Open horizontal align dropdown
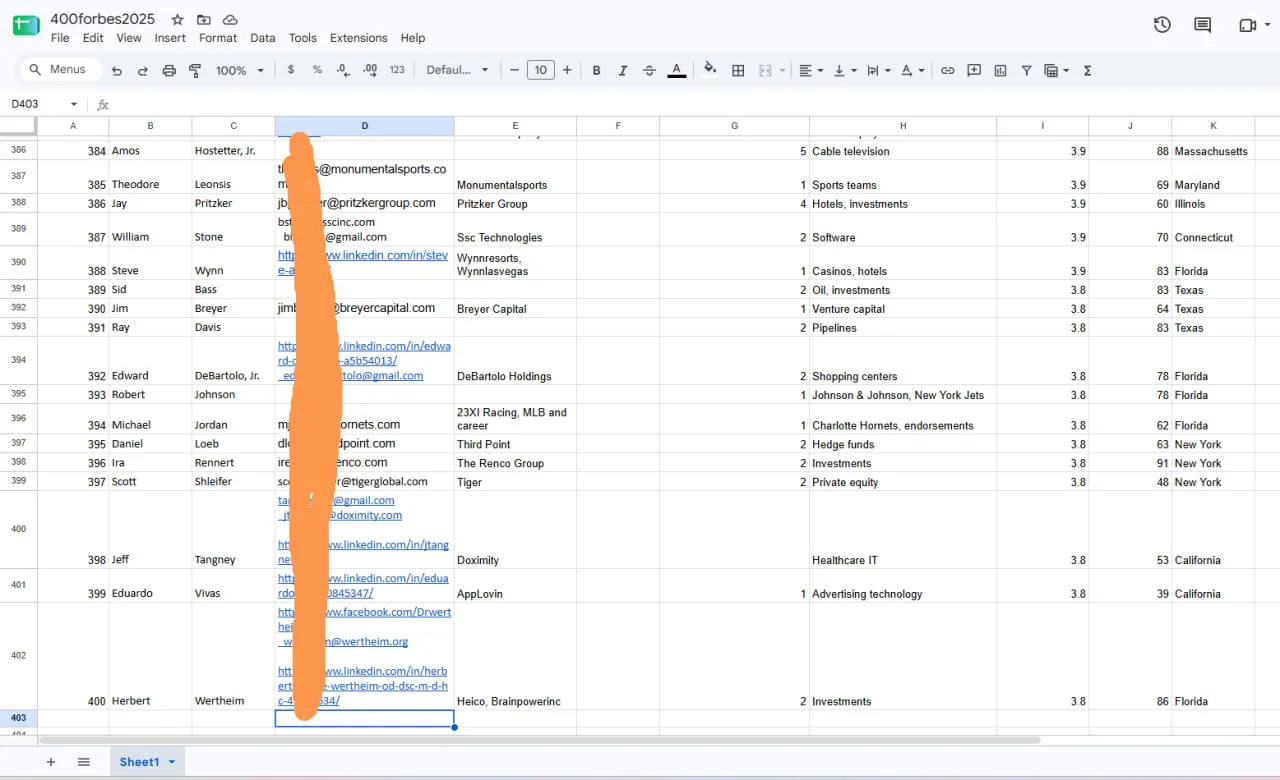Image resolution: width=1280 pixels, height=780 pixels. 811,70
